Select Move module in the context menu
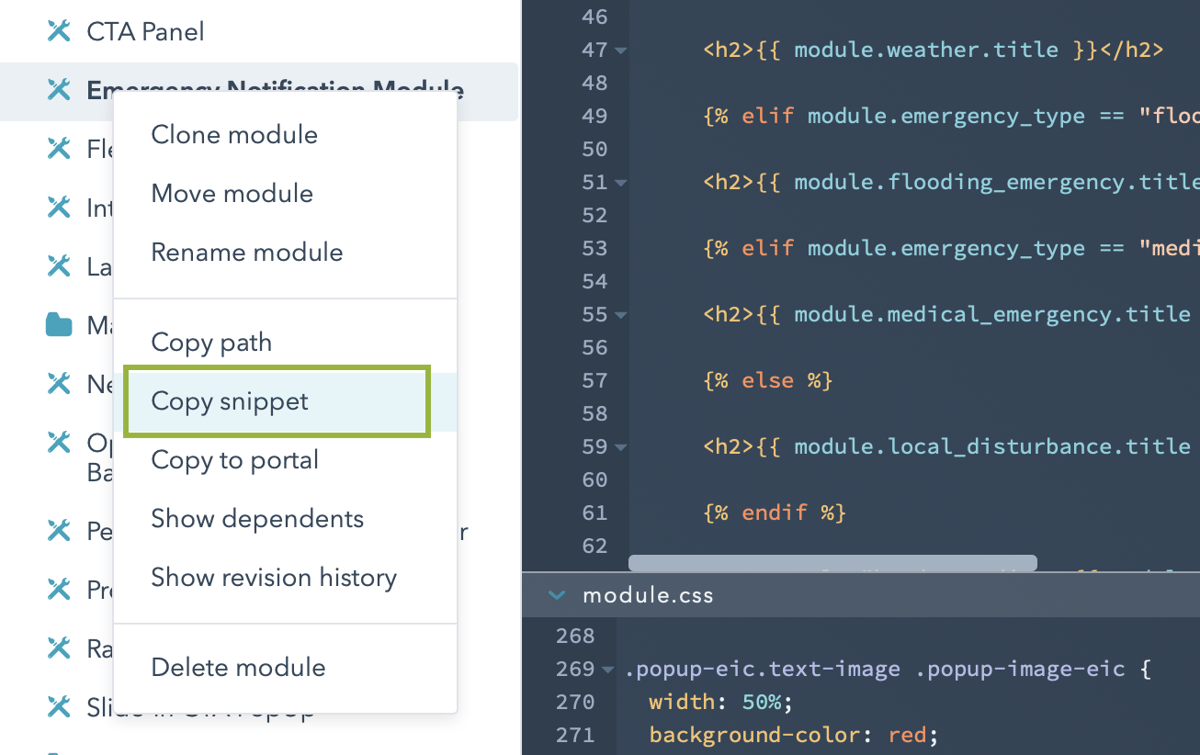This screenshot has width=1200, height=755. [286, 193]
